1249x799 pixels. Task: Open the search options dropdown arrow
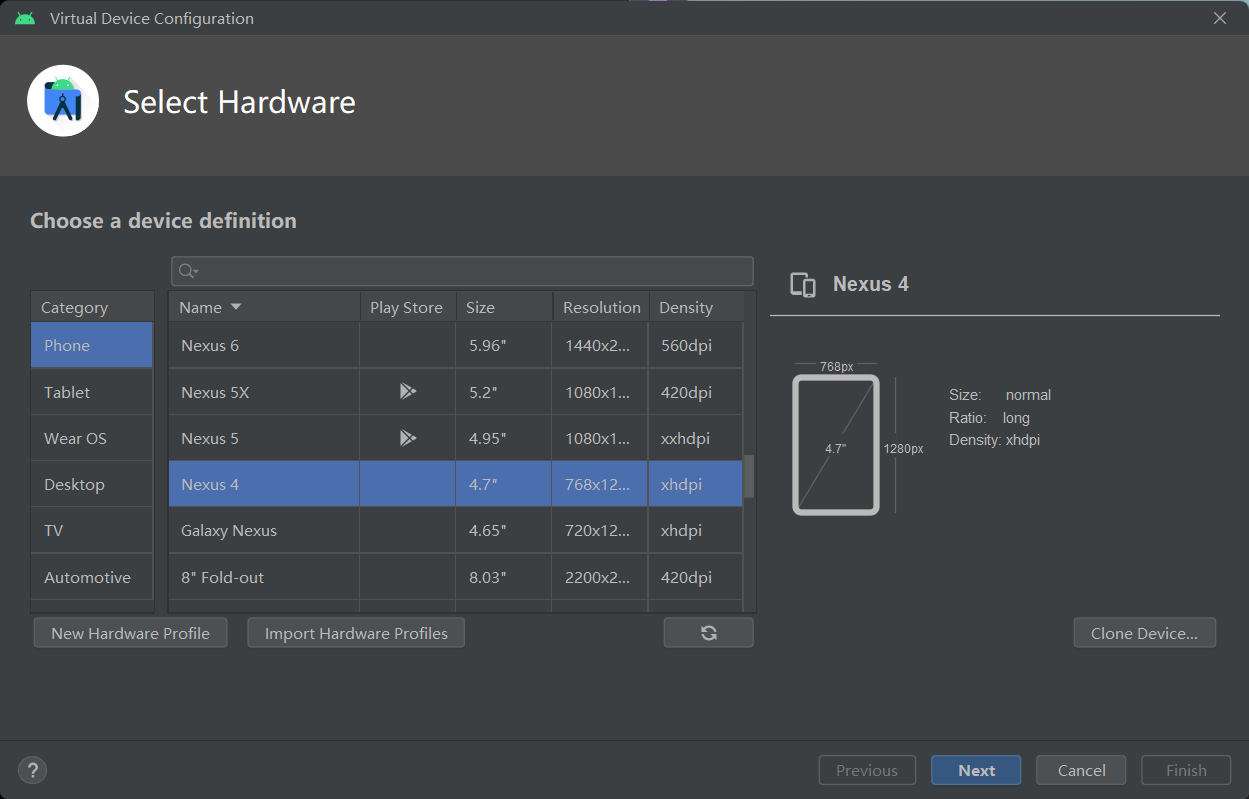pyautogui.click(x=196, y=272)
